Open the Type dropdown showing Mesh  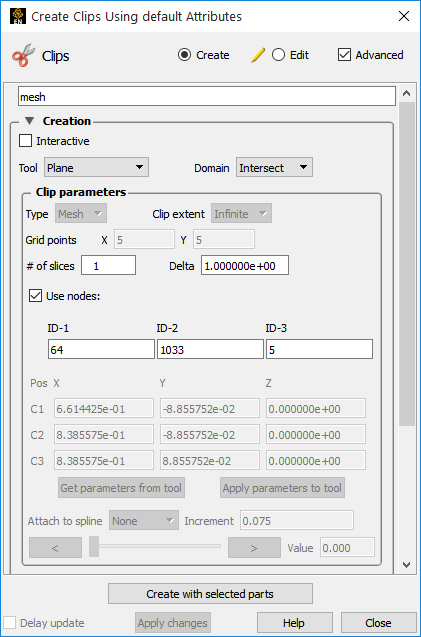click(x=81, y=214)
